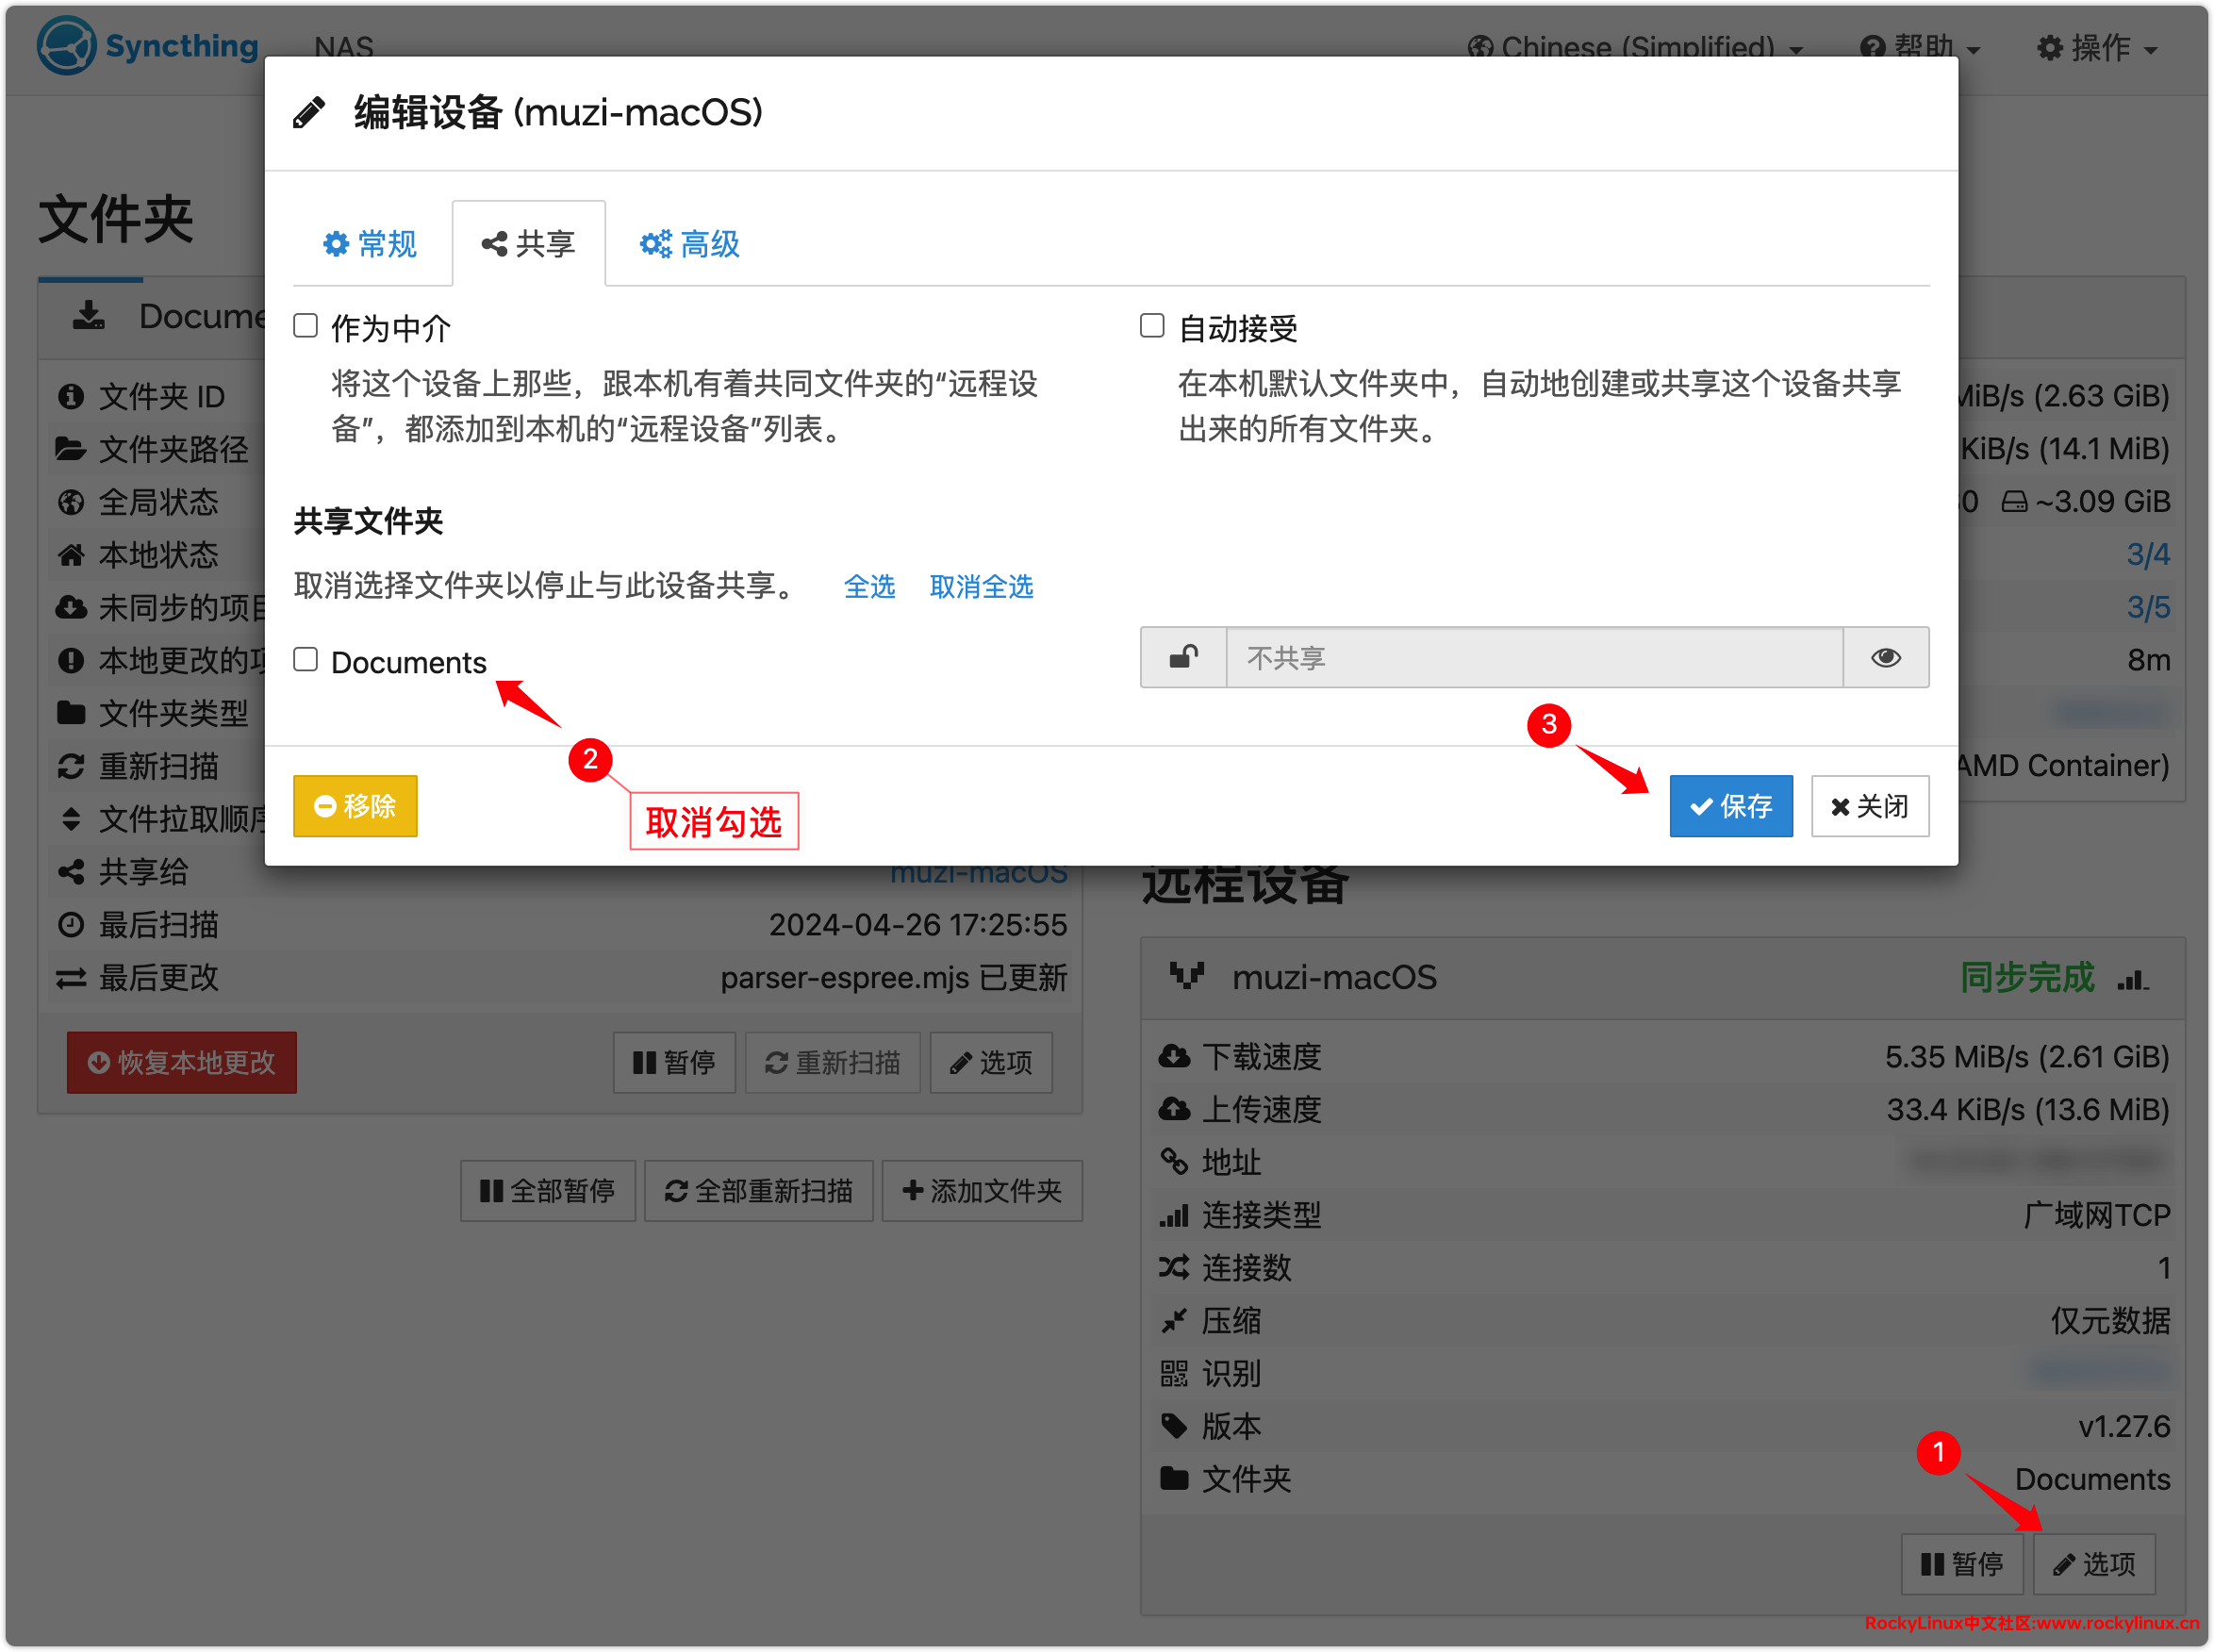Click the 不共享 password input field
Image resolution: width=2214 pixels, height=1652 pixels.
point(1534,657)
